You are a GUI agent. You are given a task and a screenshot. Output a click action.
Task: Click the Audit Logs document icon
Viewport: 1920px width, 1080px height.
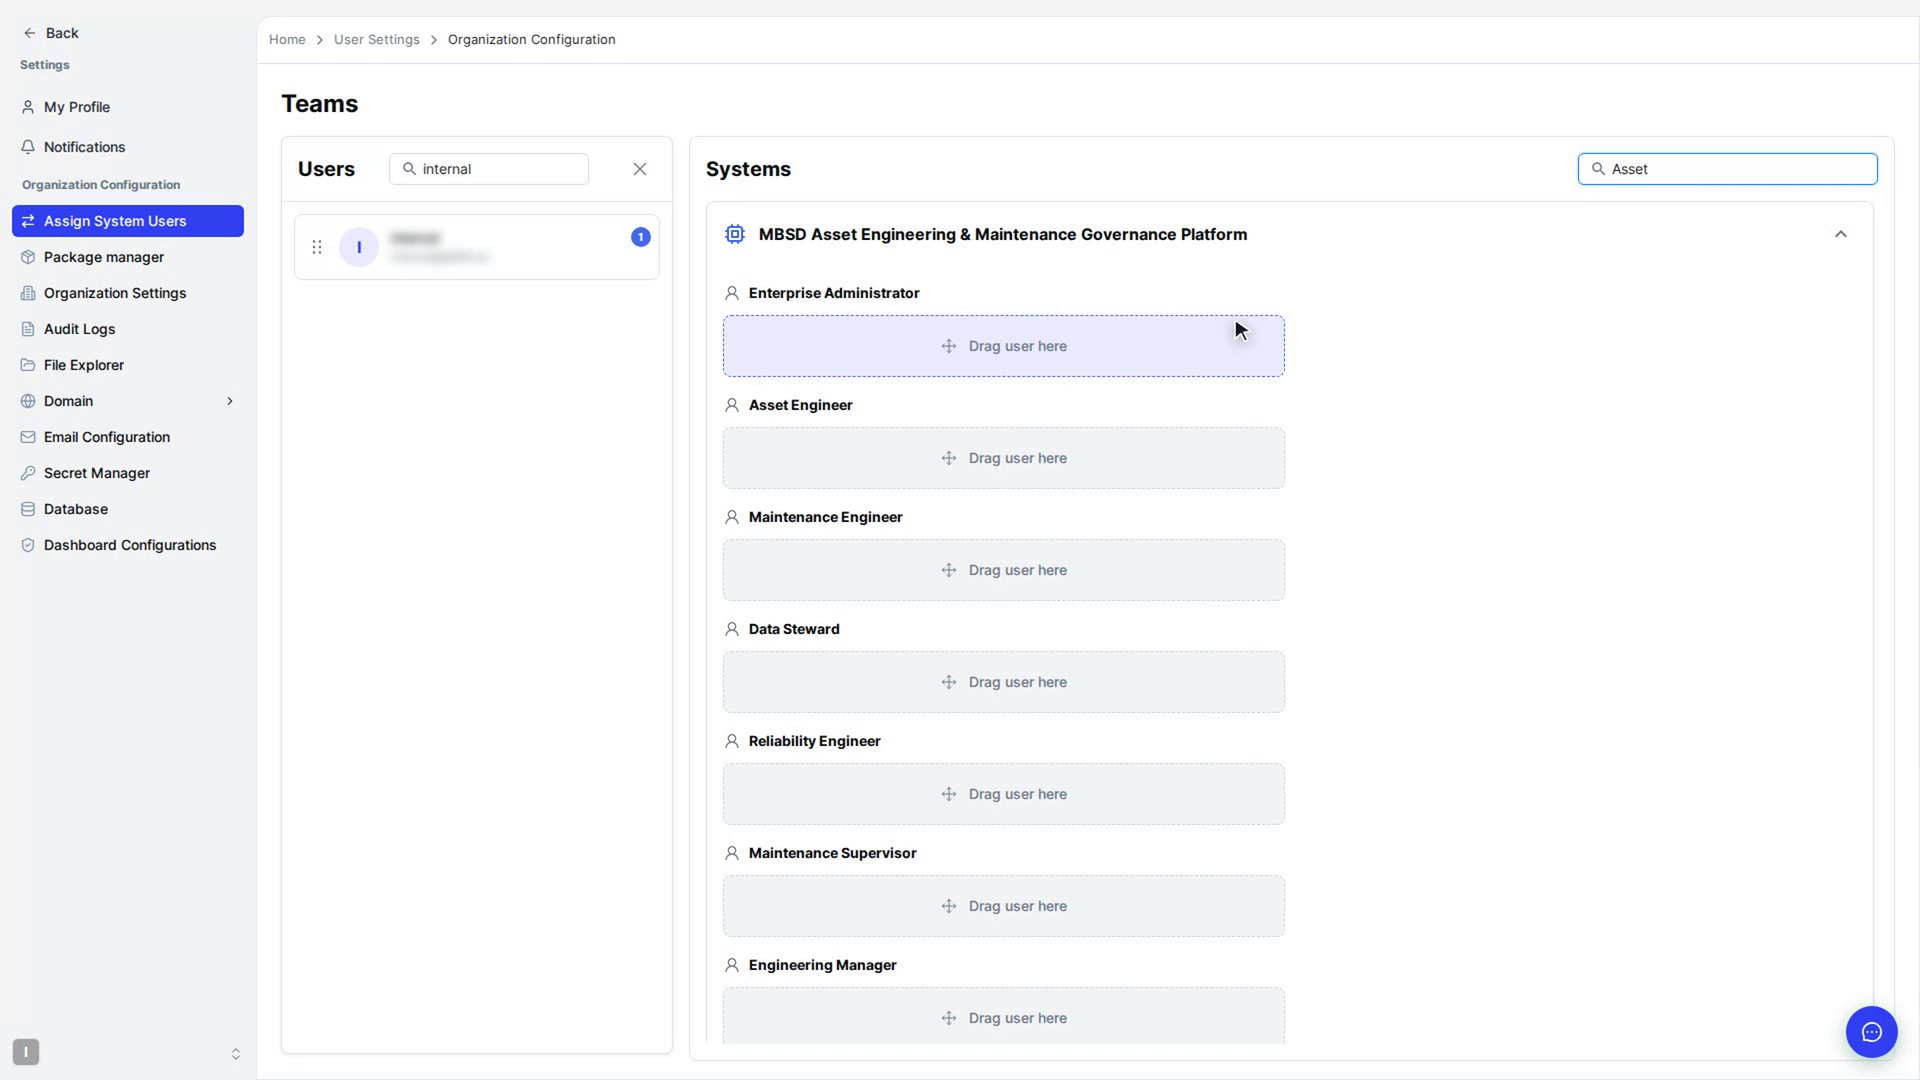pyautogui.click(x=28, y=329)
